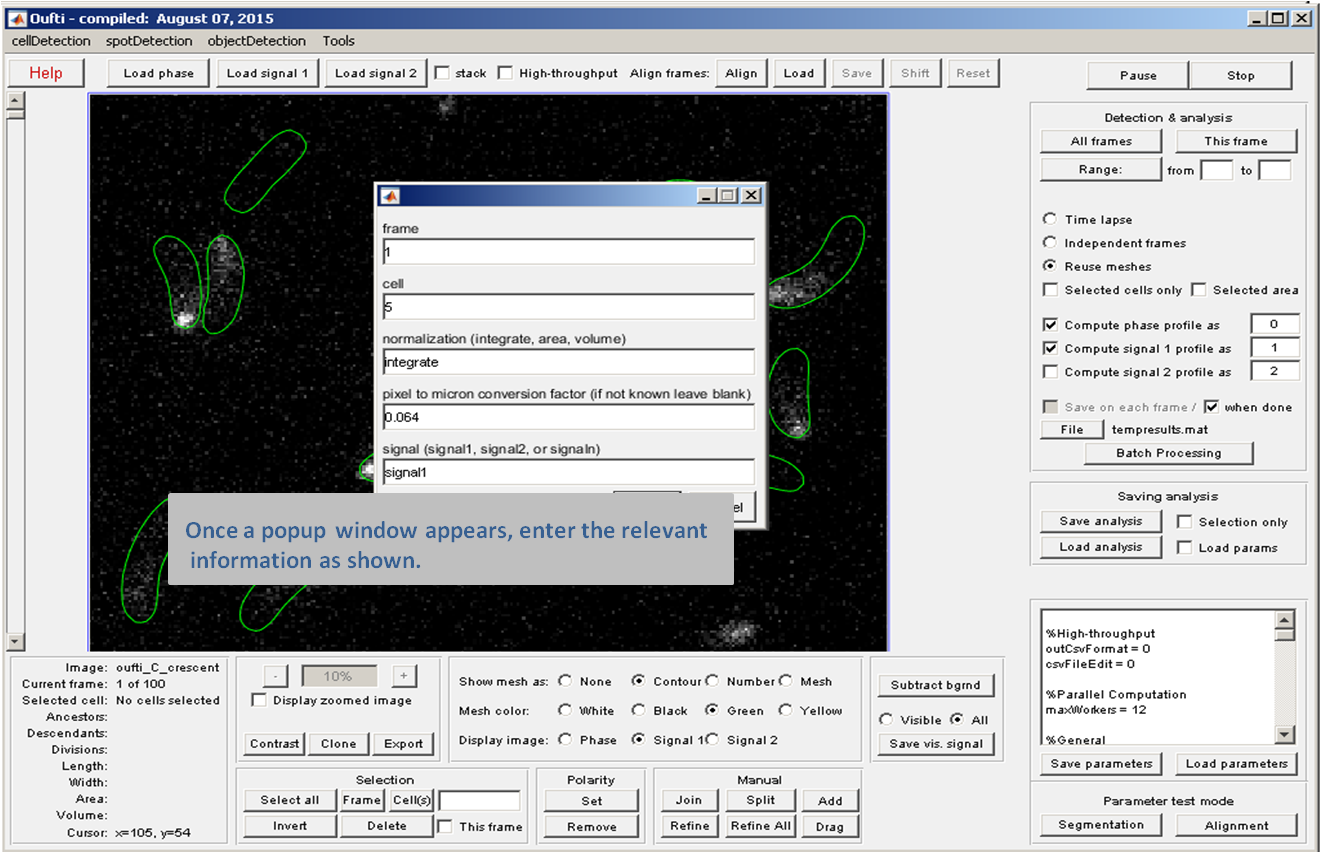
Task: Toggle the stack checkbox
Action: click(442, 73)
